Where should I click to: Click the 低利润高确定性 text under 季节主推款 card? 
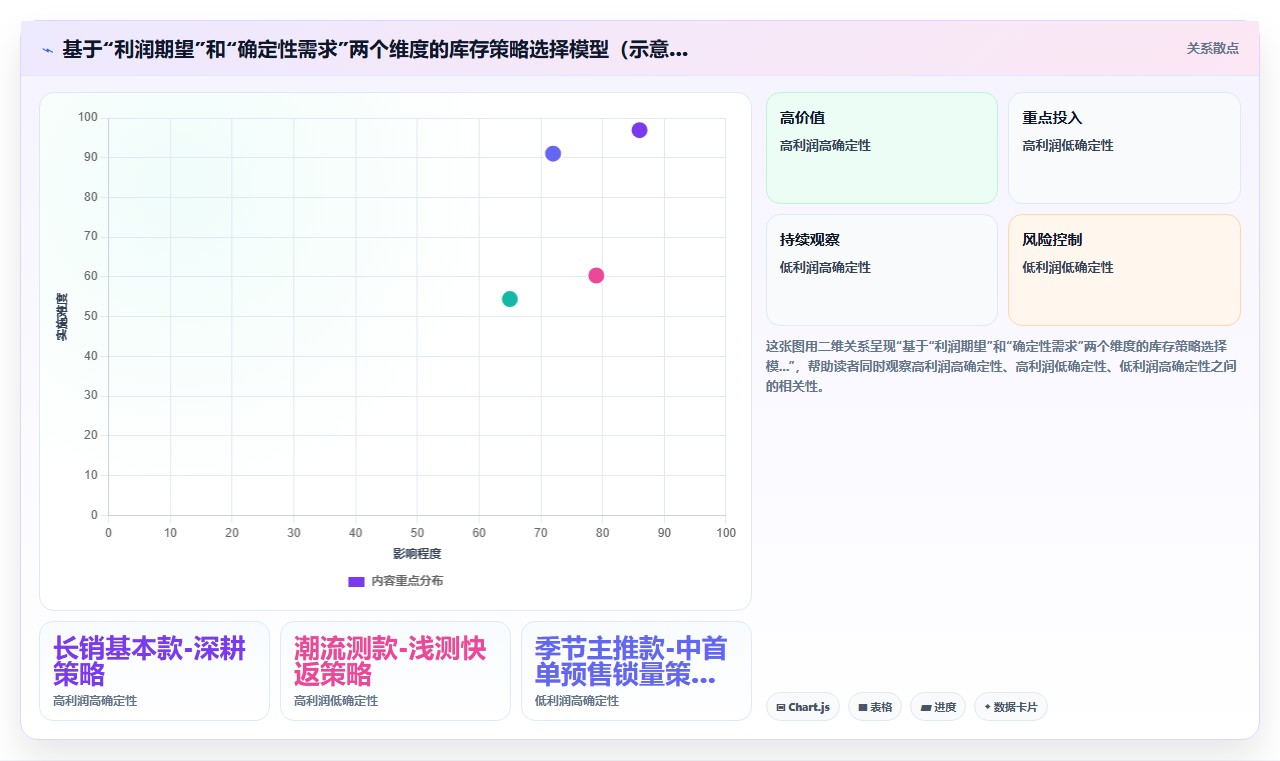pyautogui.click(x=577, y=701)
